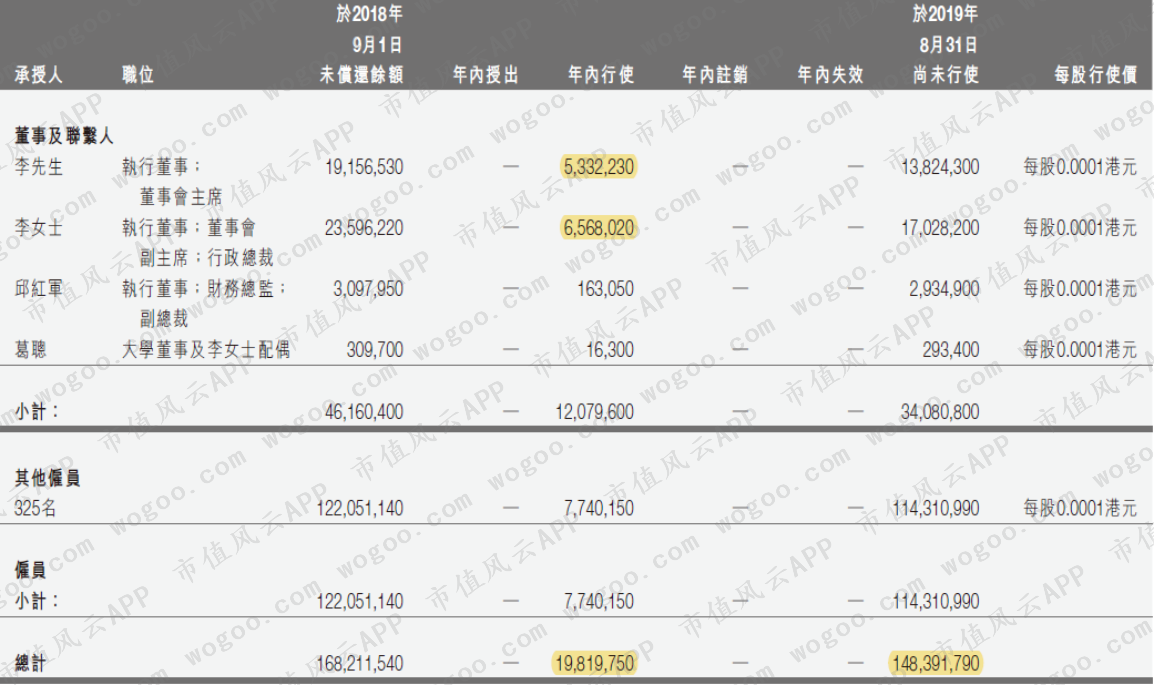Select highlighted value 6,568,020
The image size is (1154, 685).
tap(599, 228)
